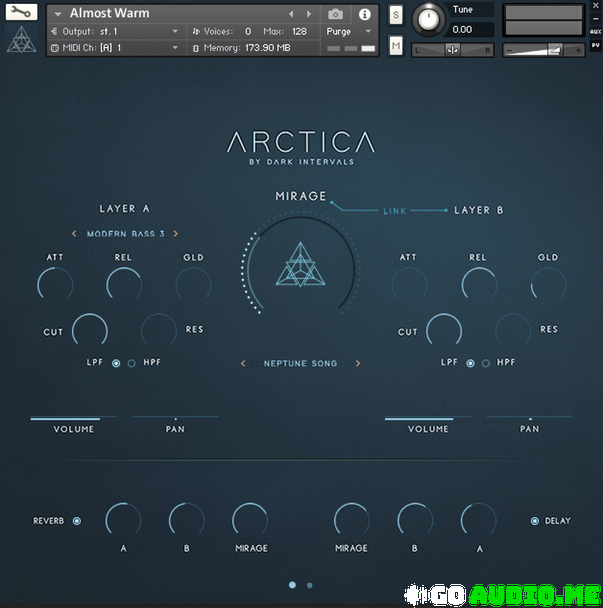
Task: Open instrument info with the i icon
Action: click(364, 14)
